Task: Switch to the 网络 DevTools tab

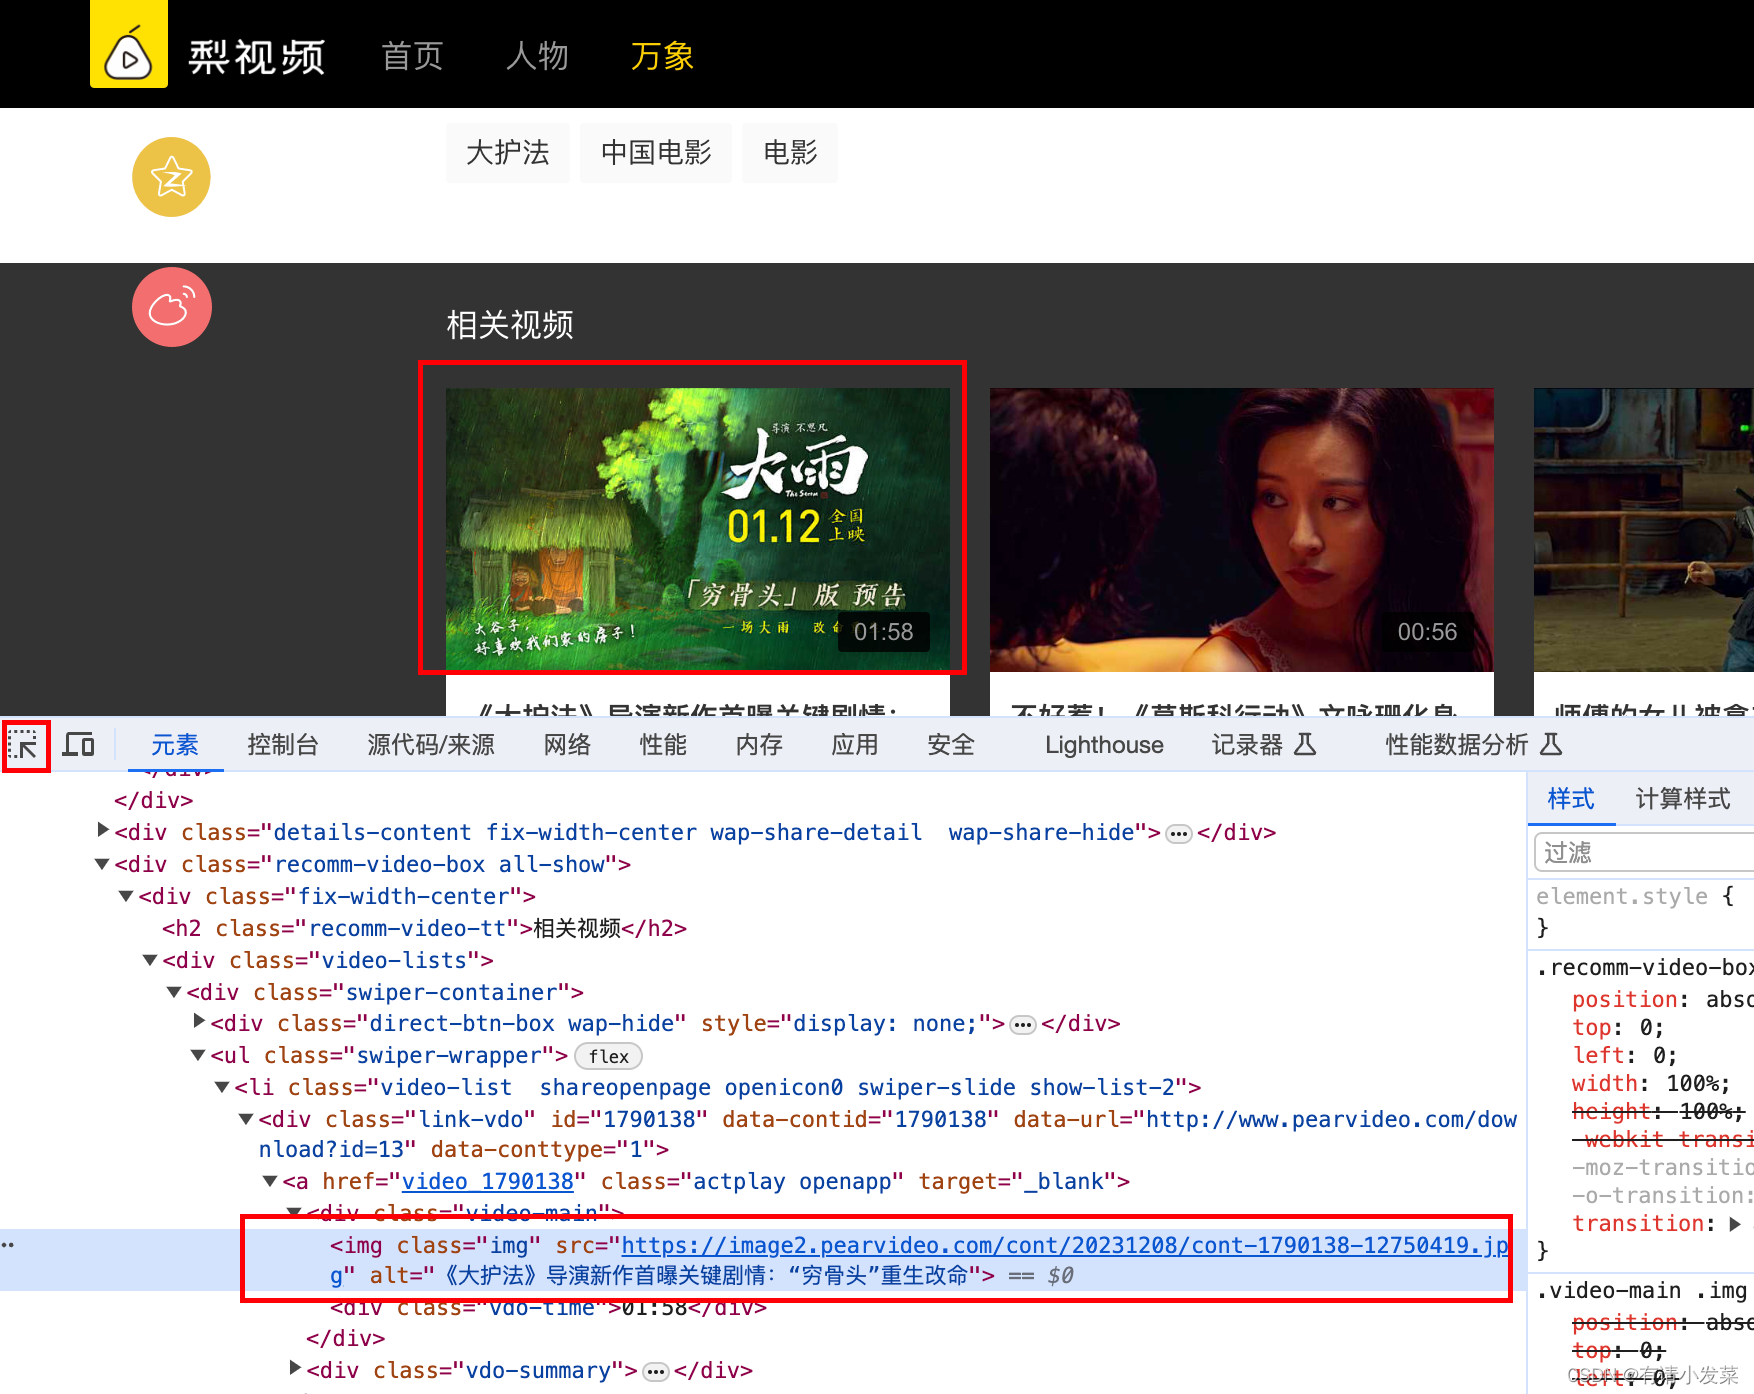Action: click(567, 745)
